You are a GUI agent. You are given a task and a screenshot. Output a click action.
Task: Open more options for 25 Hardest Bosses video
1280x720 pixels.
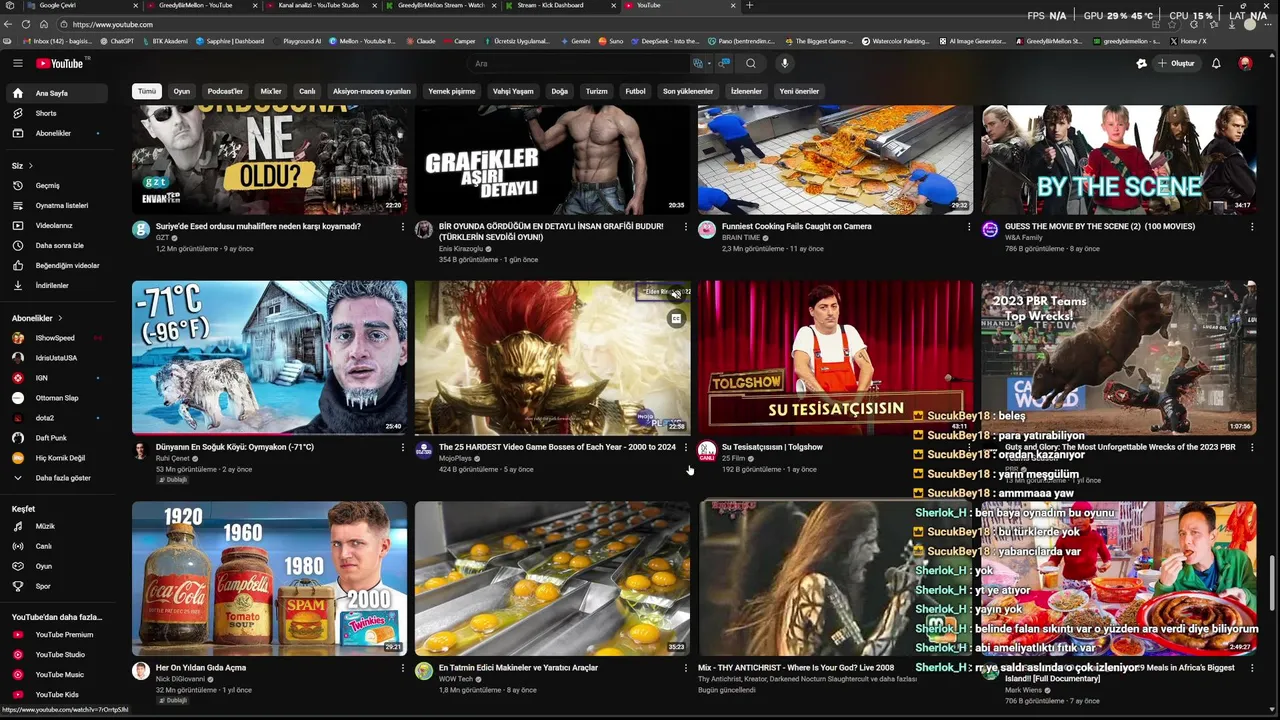[686, 448]
